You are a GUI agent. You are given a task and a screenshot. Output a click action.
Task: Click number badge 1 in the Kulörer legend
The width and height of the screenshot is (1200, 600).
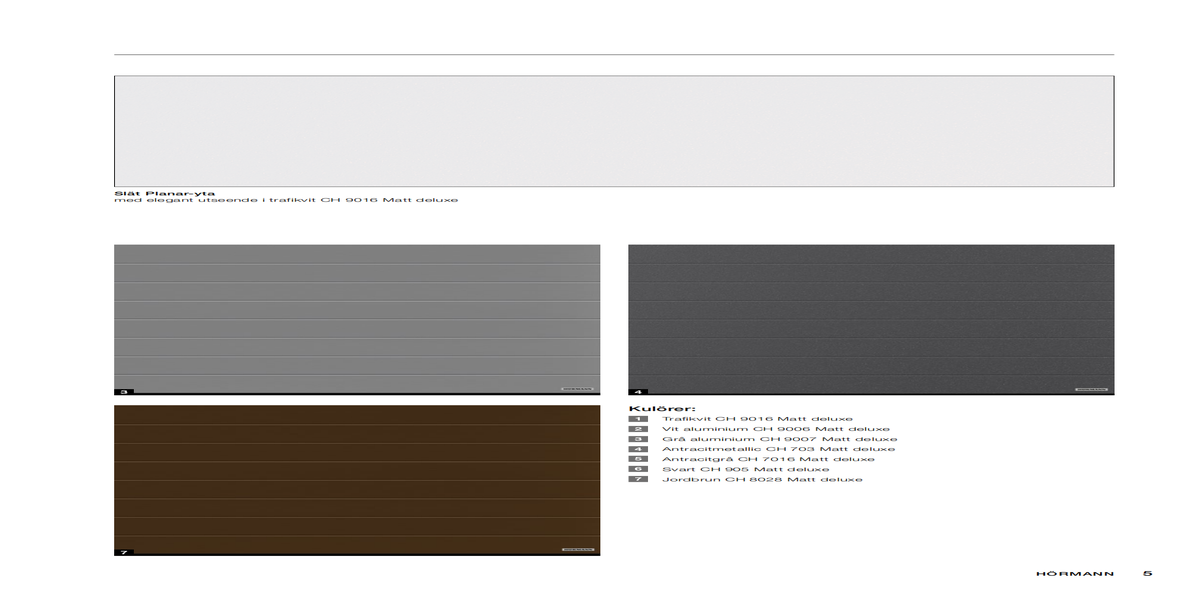point(638,419)
